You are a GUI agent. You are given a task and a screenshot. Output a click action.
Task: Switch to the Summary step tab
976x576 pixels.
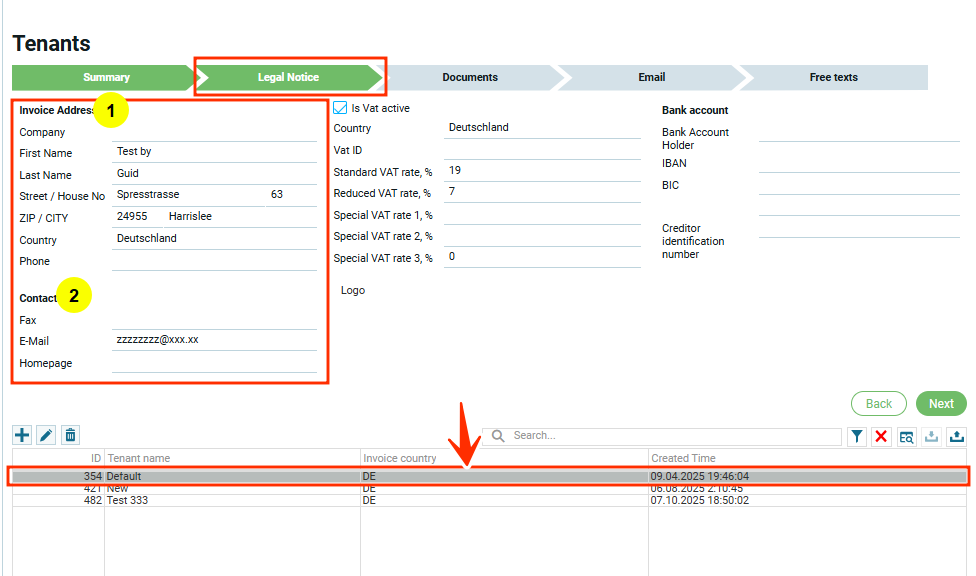(x=106, y=77)
